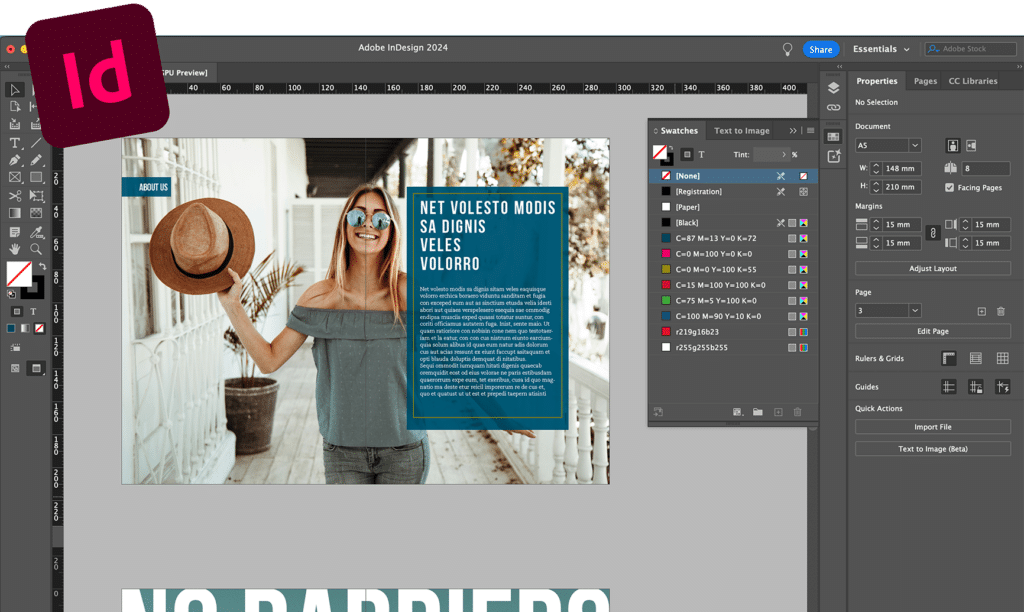Viewport: 1024px width, 612px height.
Task: Click the Adjust Layout button
Action: [x=933, y=268]
